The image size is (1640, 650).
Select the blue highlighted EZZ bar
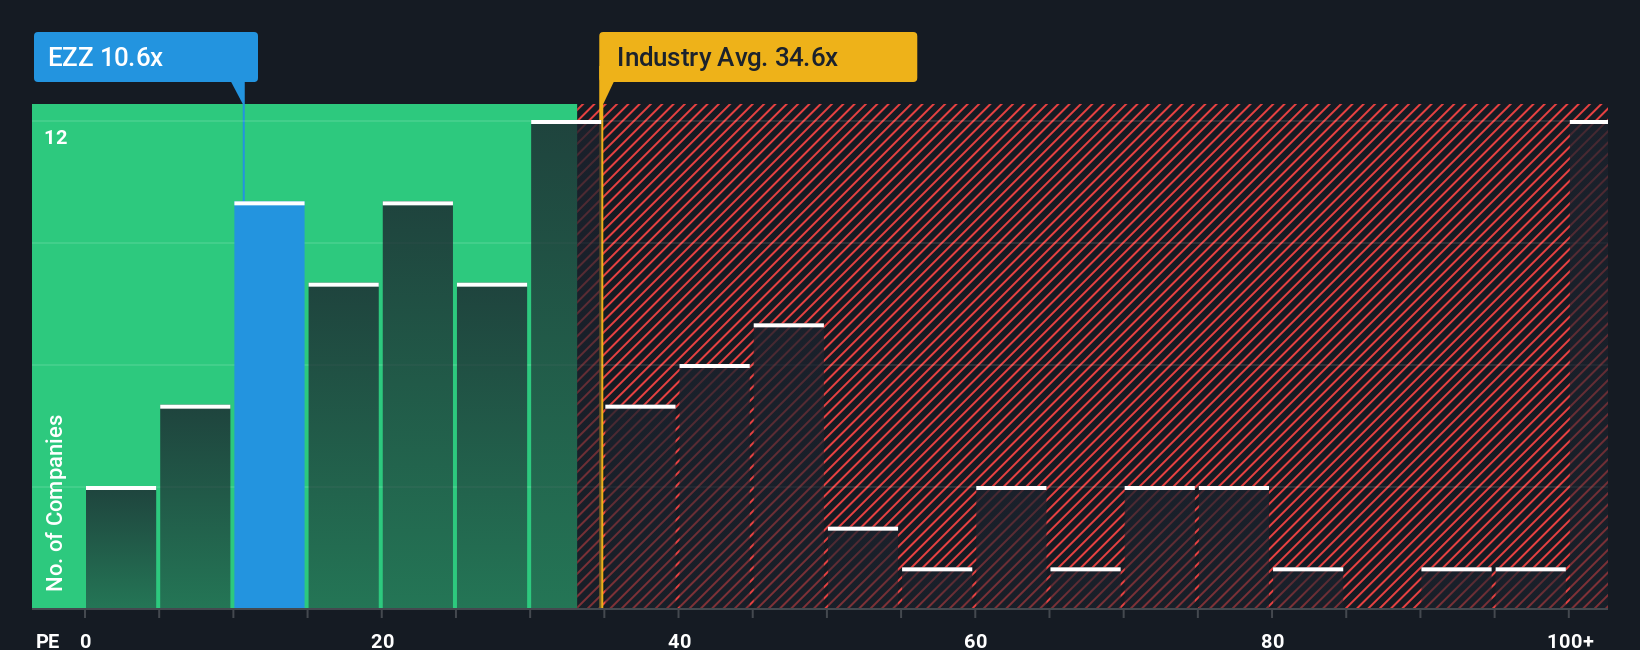coord(270,405)
